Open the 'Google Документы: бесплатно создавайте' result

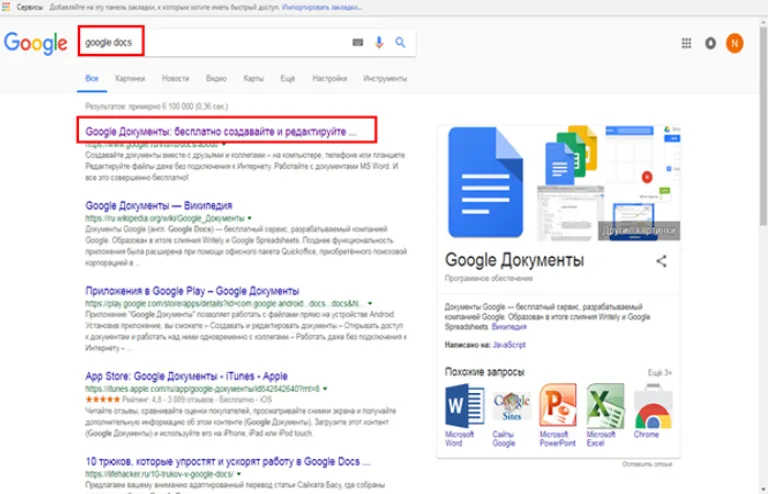click(221, 131)
